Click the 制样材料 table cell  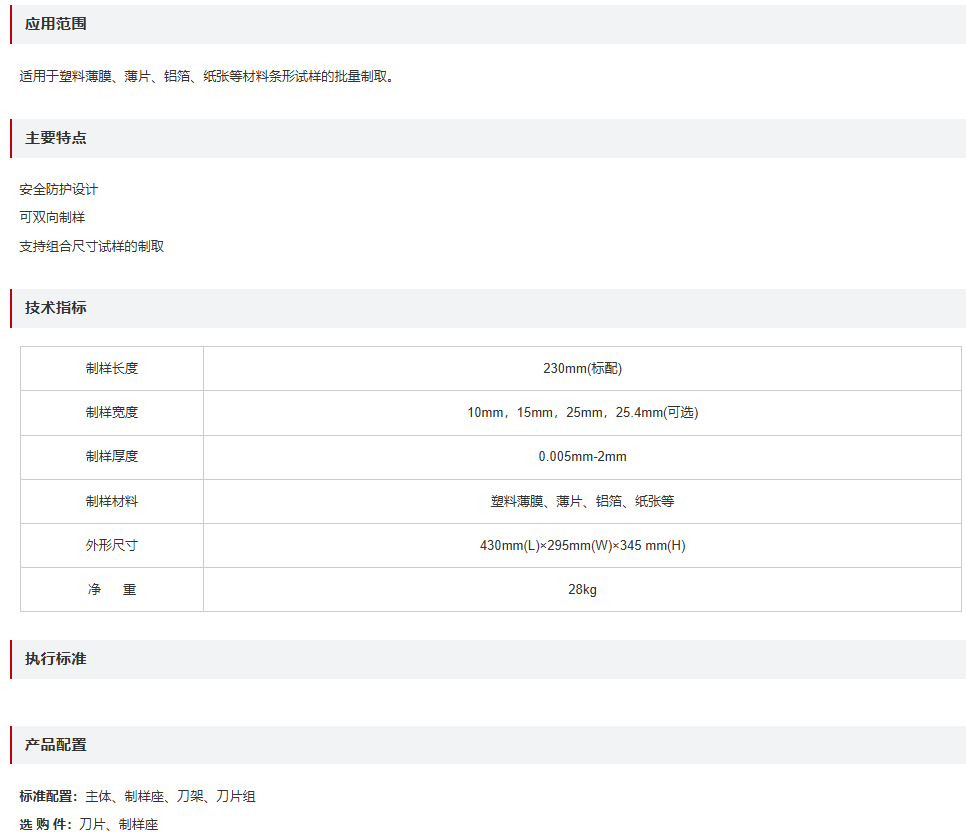click(112, 502)
